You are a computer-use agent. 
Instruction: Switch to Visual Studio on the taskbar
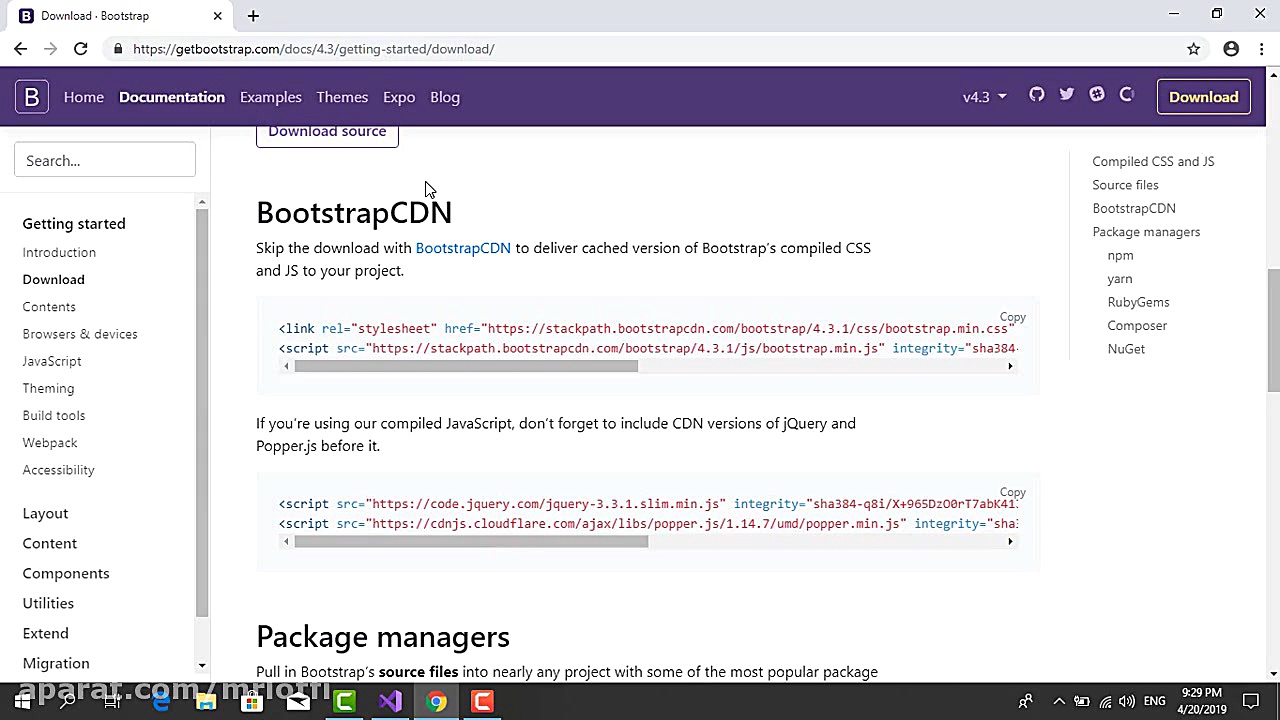coord(390,701)
